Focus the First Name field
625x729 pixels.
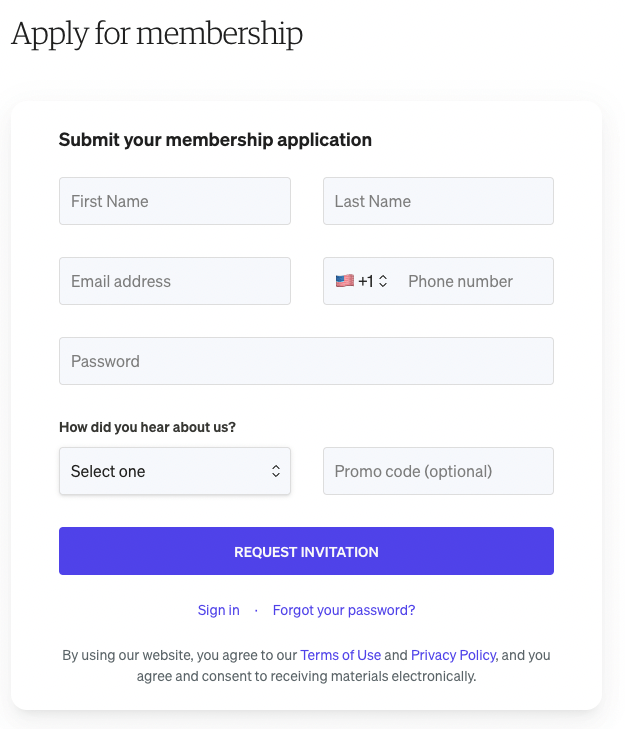[x=175, y=201]
